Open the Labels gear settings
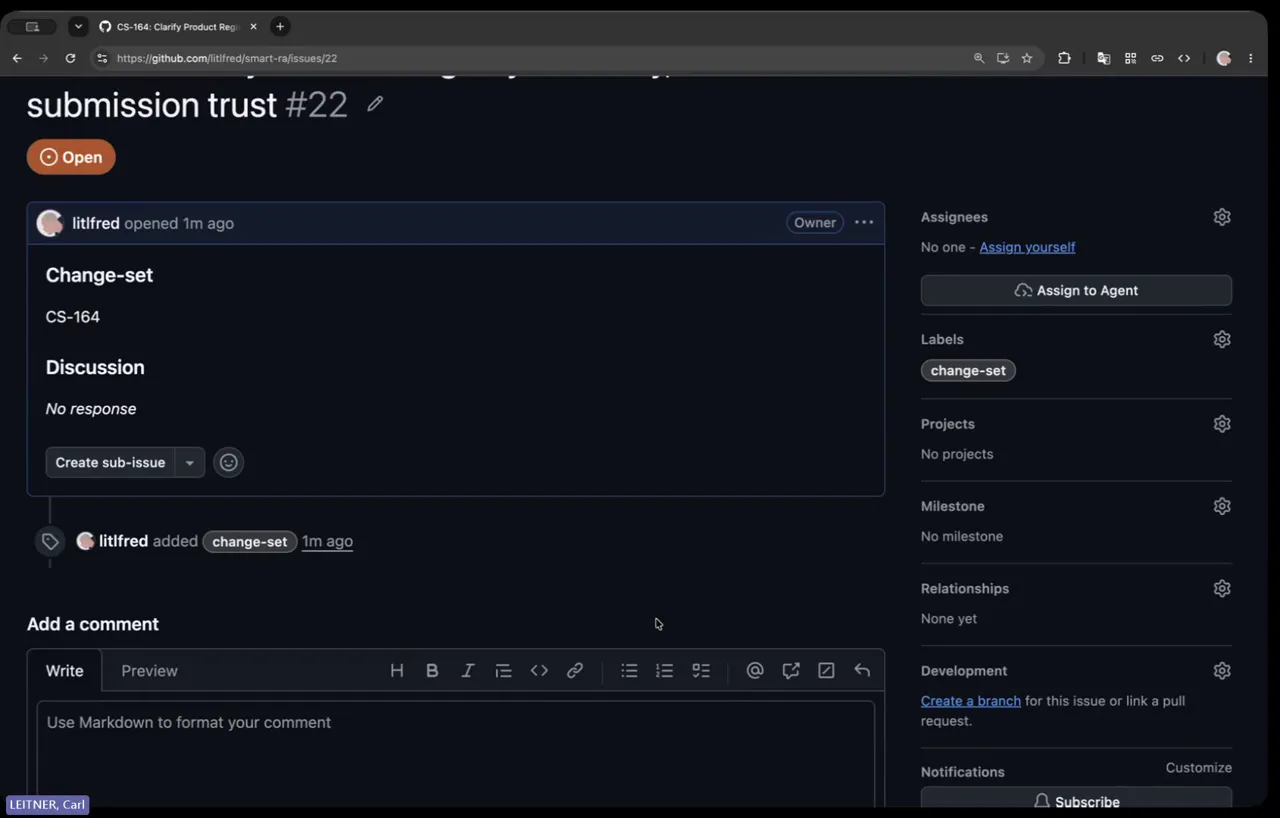This screenshot has height=818, width=1280. coord(1222,339)
